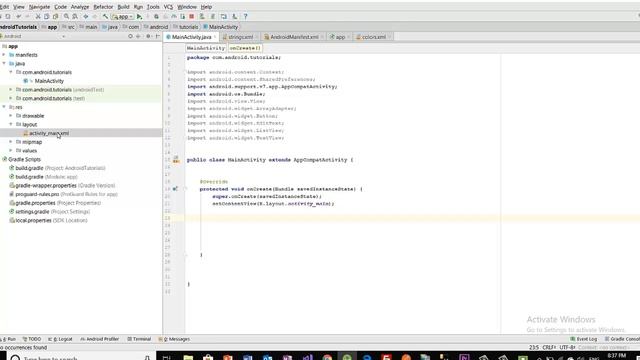Screen dimensions: 640x360
Task: Click onCreate() editor breadcrumb
Action: coord(245,48)
